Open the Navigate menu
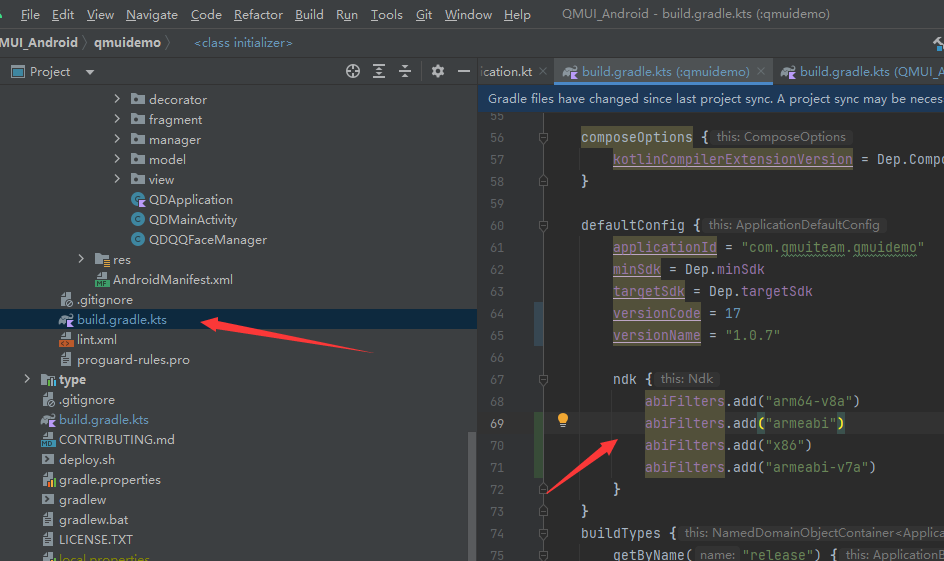944x561 pixels. pyautogui.click(x=152, y=14)
